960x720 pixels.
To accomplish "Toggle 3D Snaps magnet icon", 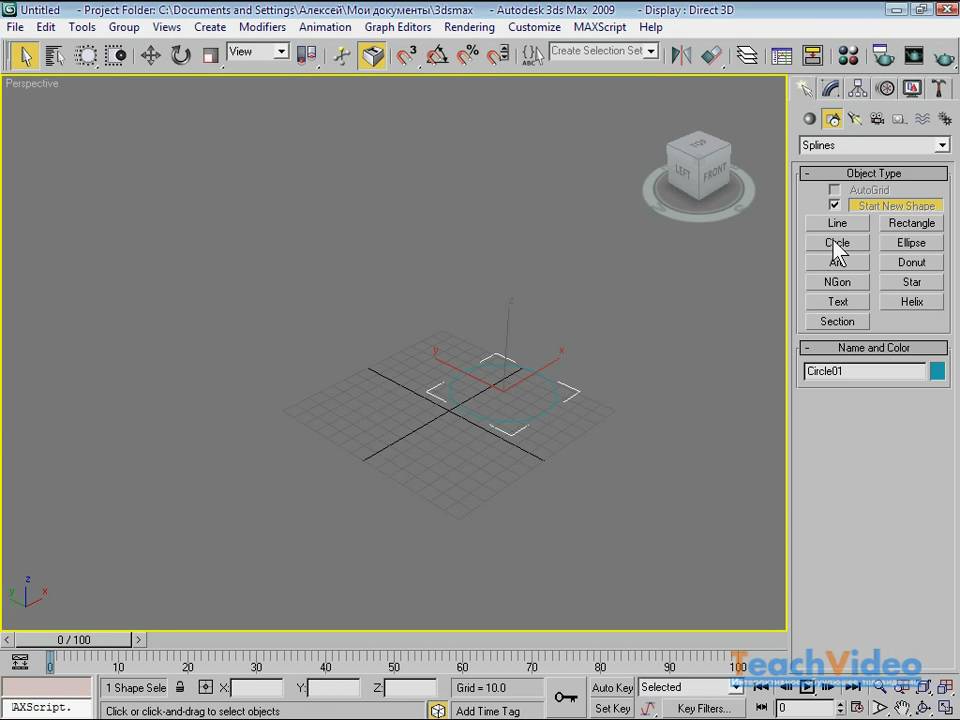I will click(x=406, y=56).
